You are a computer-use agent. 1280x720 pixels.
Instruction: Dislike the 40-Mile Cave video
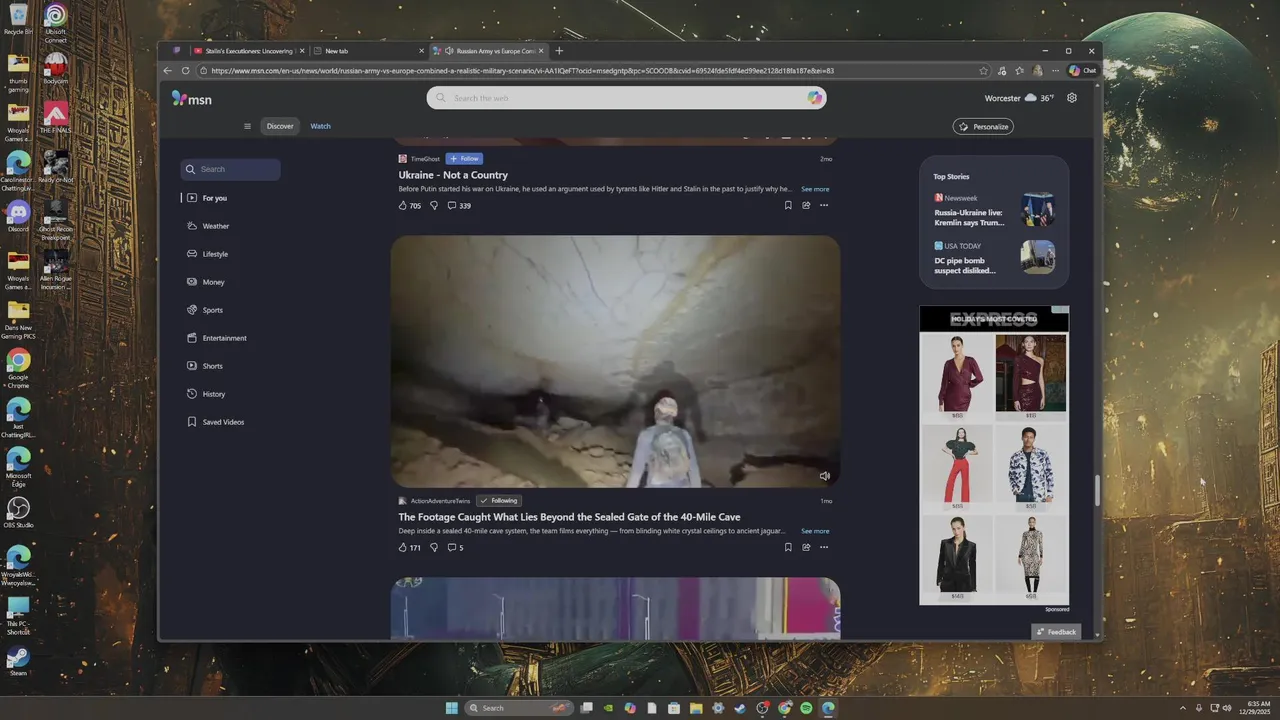[x=434, y=547]
